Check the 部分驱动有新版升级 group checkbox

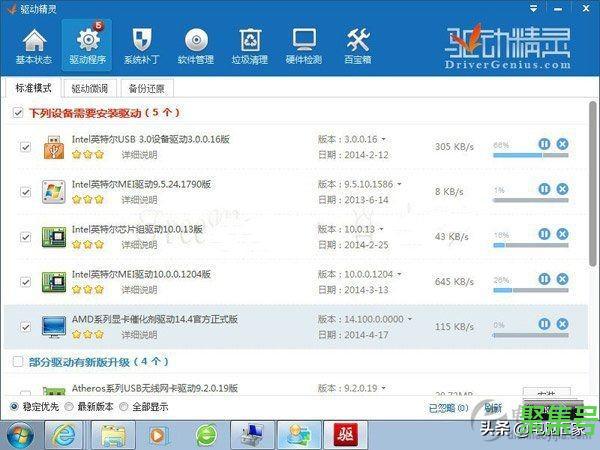pos(17,360)
